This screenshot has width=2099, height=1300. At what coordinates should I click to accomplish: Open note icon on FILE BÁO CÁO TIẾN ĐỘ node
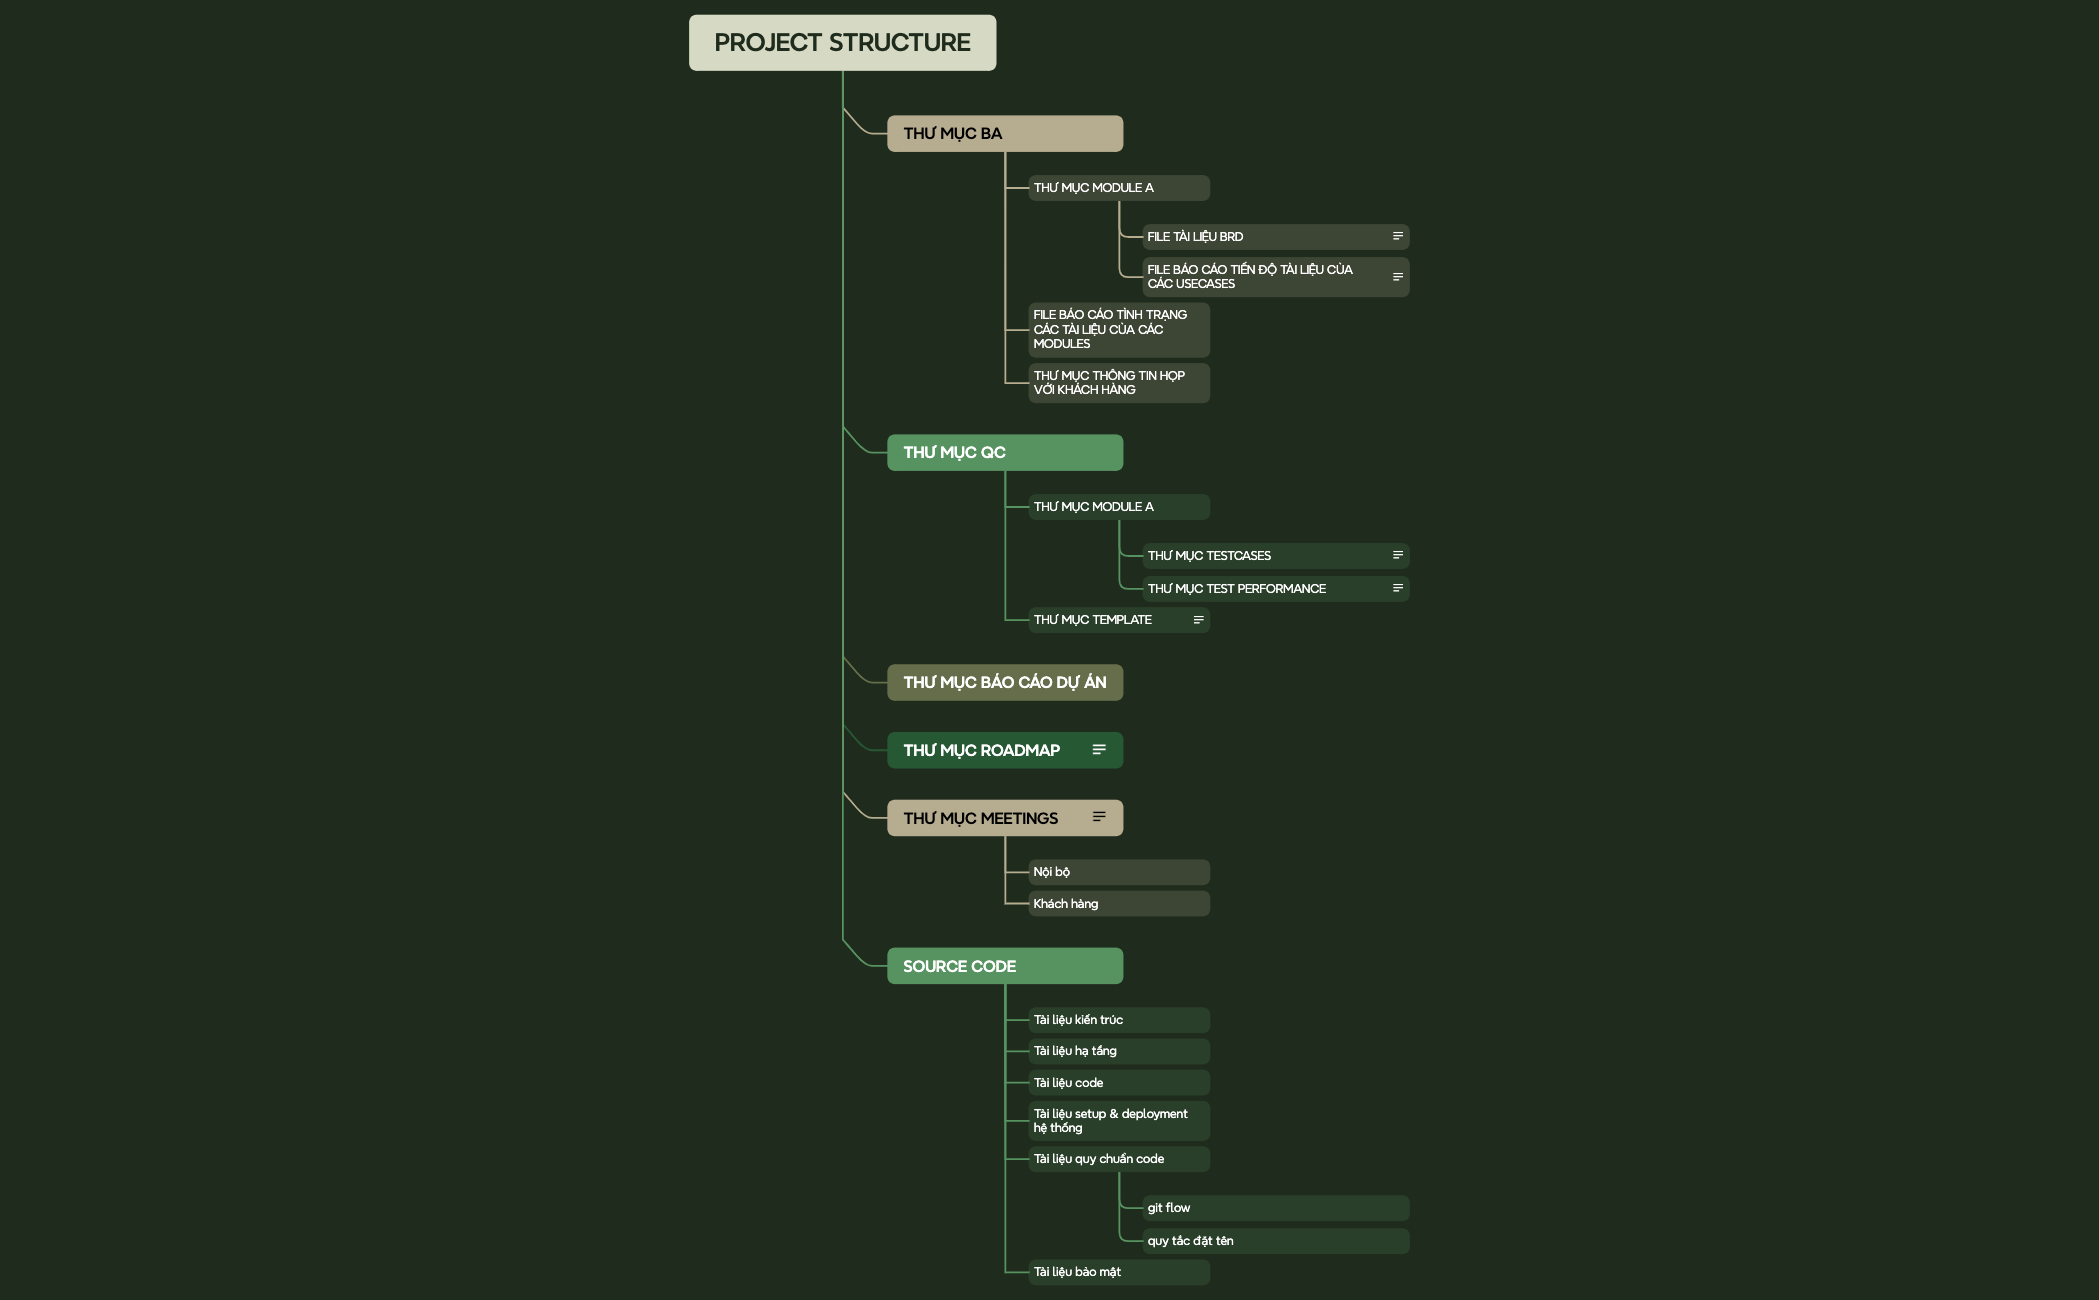(1398, 277)
